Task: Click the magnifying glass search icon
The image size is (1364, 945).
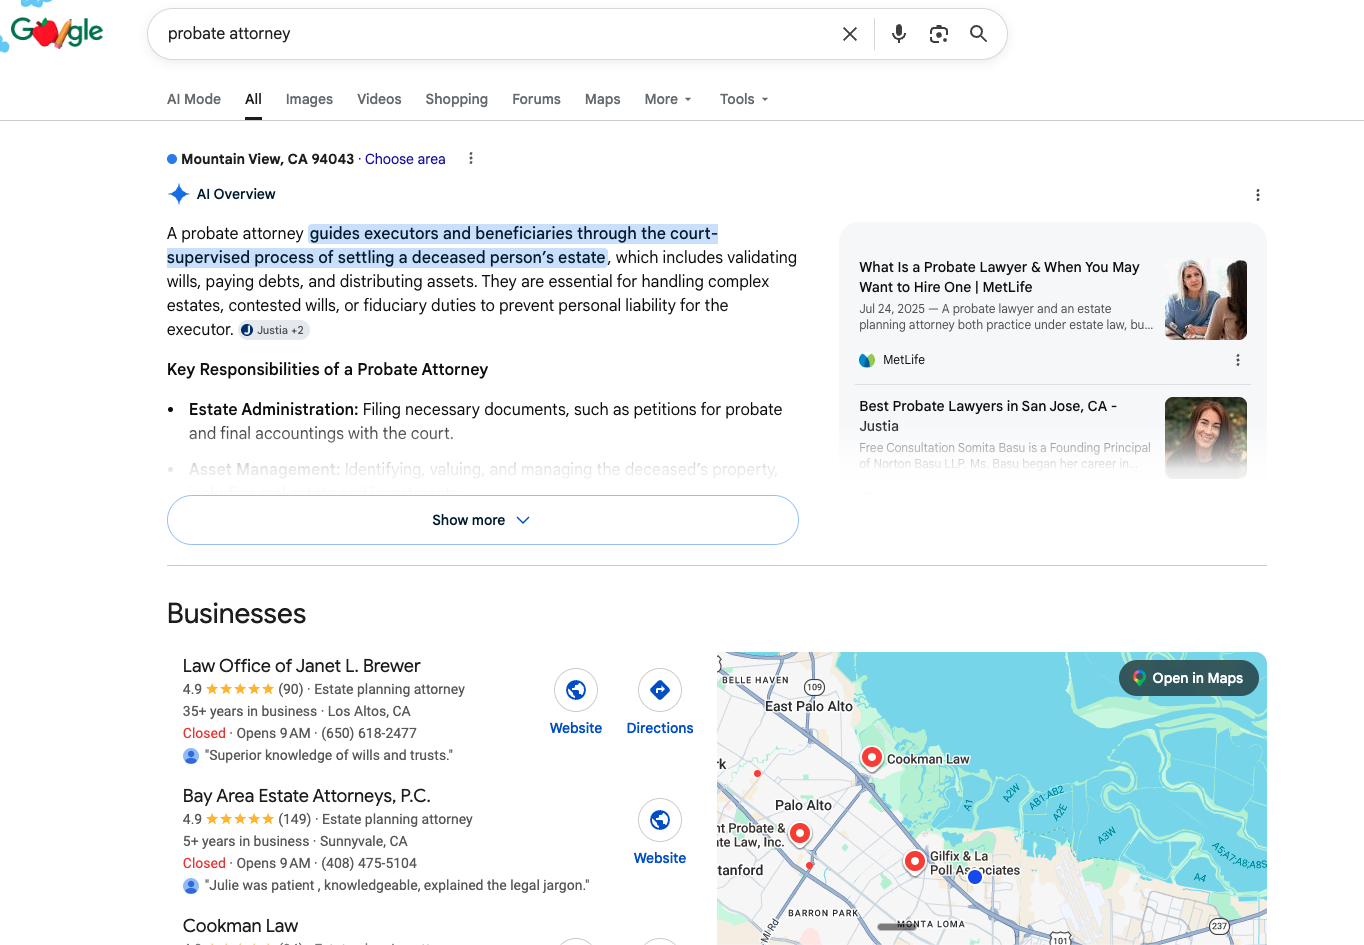Action: tap(978, 34)
